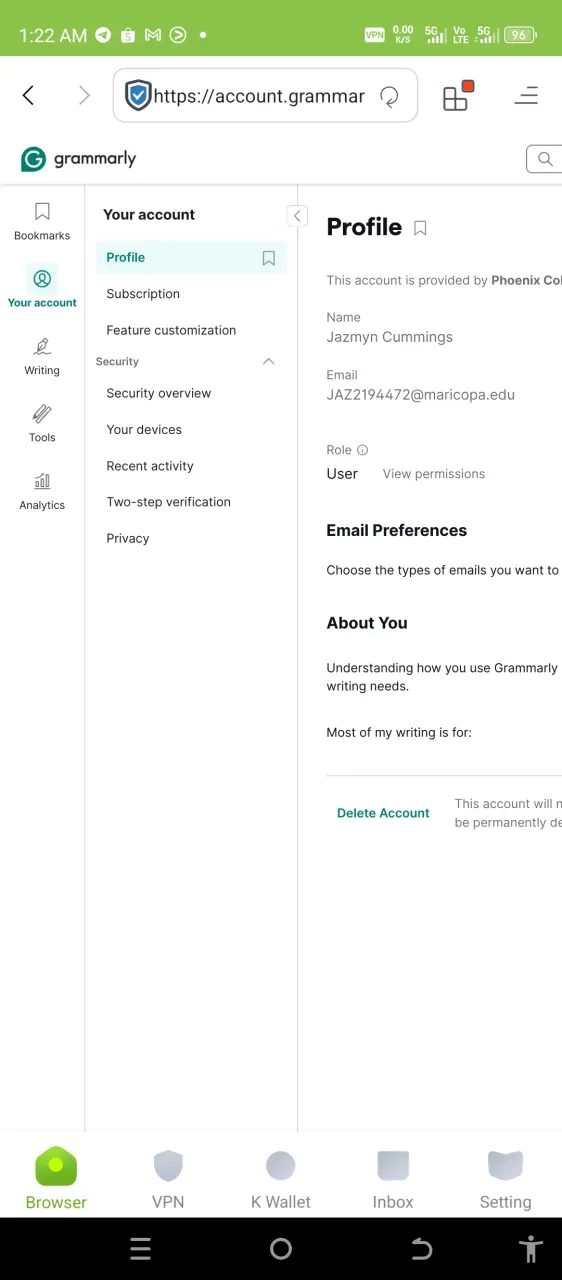The image size is (562, 1280).
Task: Open the Subscription menu item
Action: click(x=143, y=294)
